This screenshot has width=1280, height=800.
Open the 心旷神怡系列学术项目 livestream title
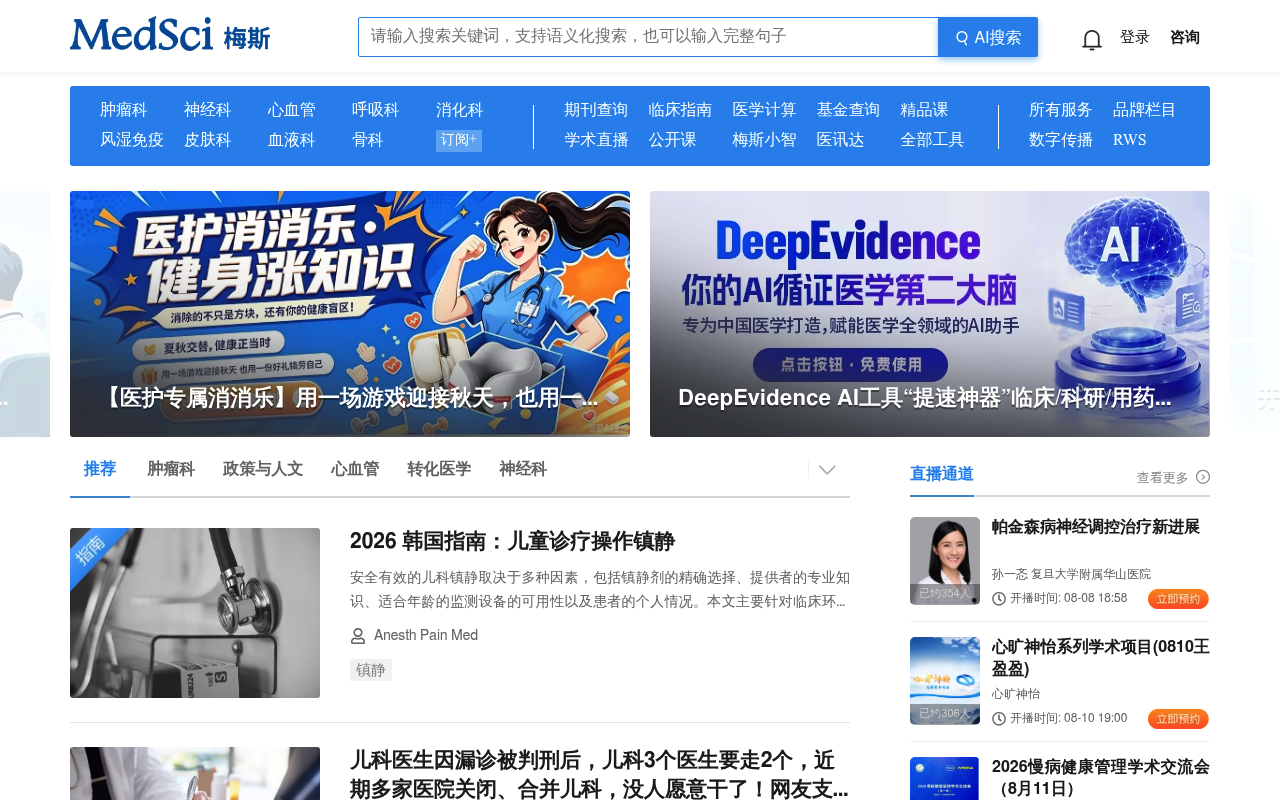tap(1101, 658)
